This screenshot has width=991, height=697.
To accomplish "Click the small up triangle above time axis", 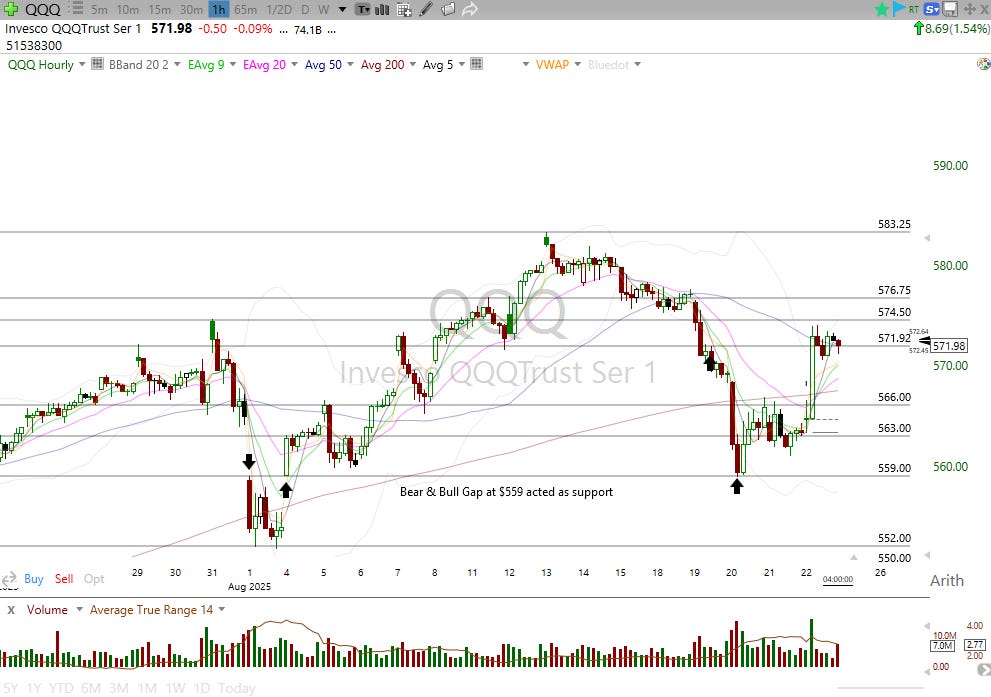I will [x=854, y=557].
